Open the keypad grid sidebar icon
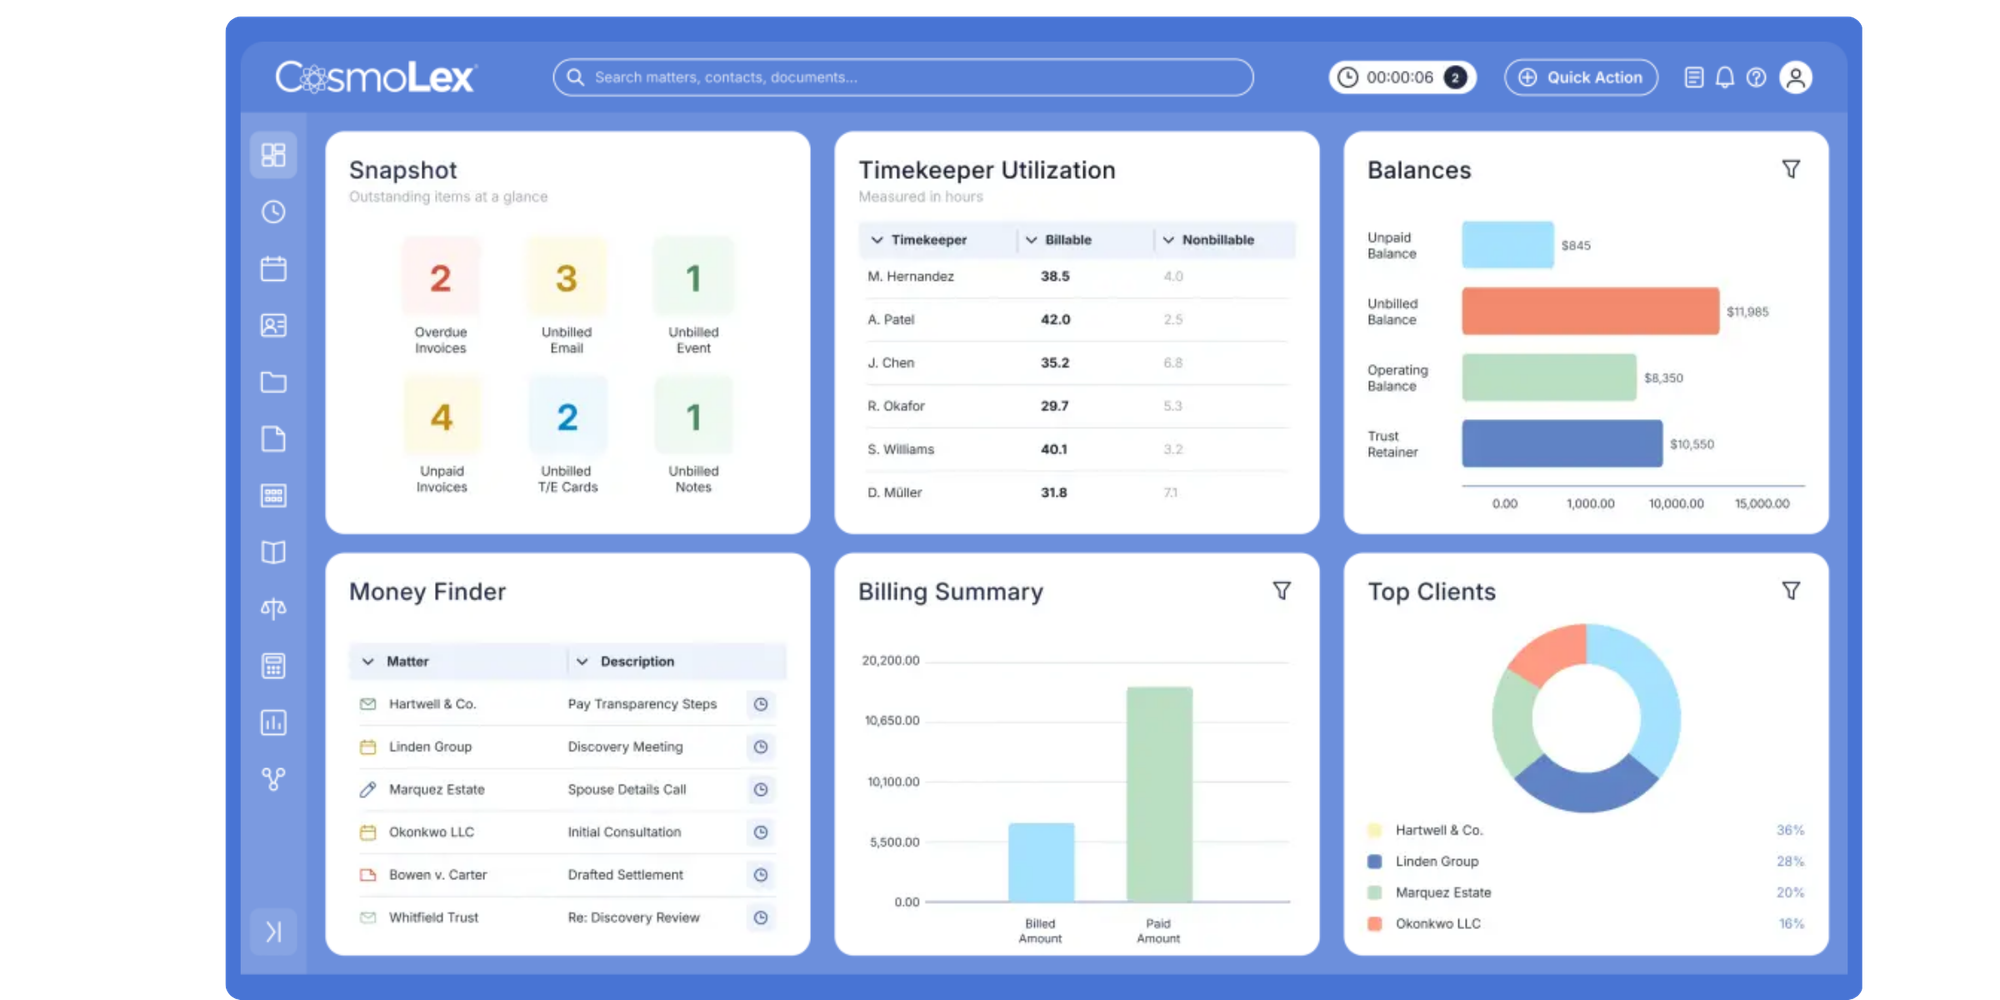The height and width of the screenshot is (1000, 2000). [273, 496]
